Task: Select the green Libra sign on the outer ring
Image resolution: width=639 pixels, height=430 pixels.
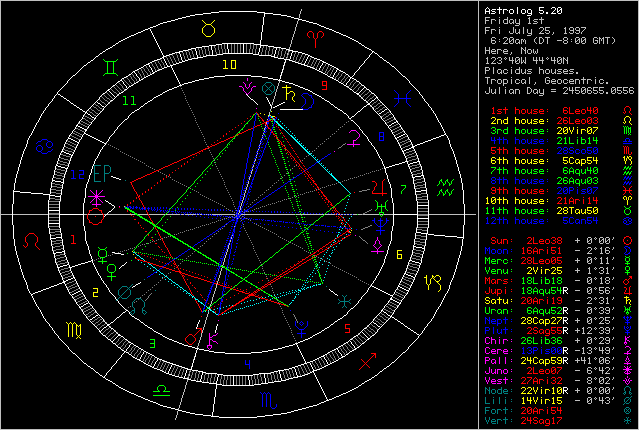Action: pos(161,390)
